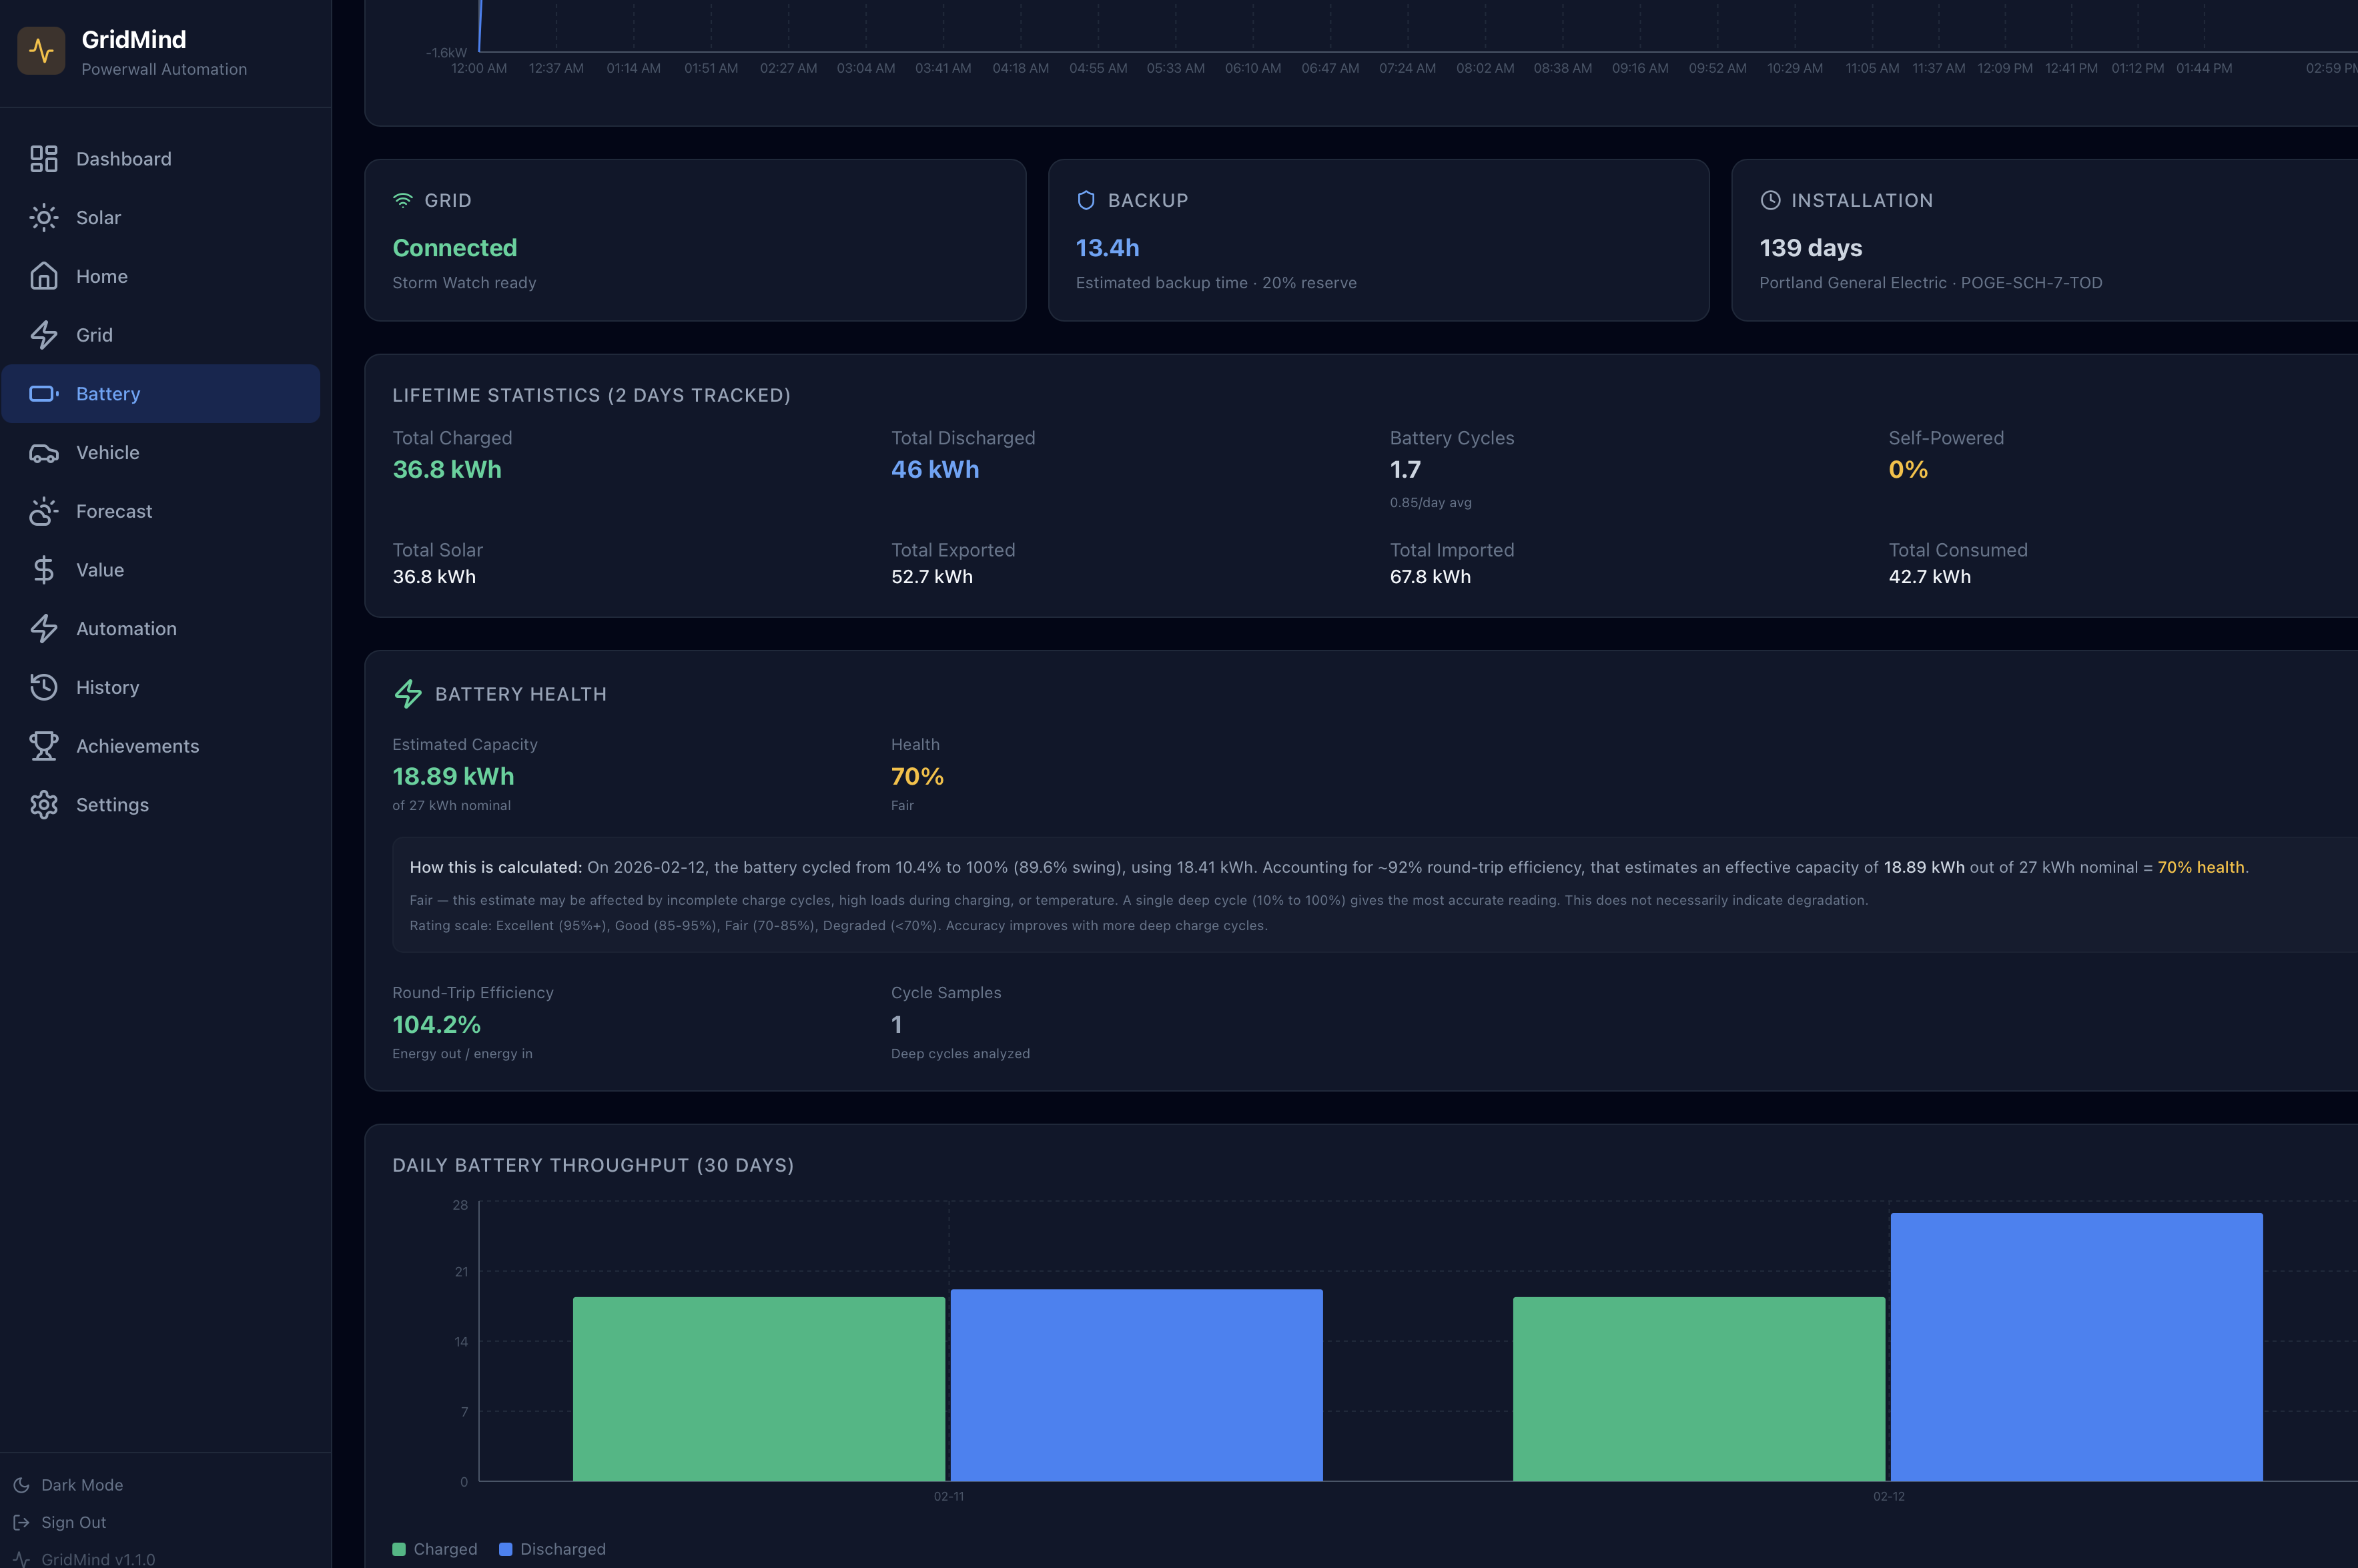
Task: Open Forecast via cloud-sun icon
Action: pyautogui.click(x=43, y=511)
